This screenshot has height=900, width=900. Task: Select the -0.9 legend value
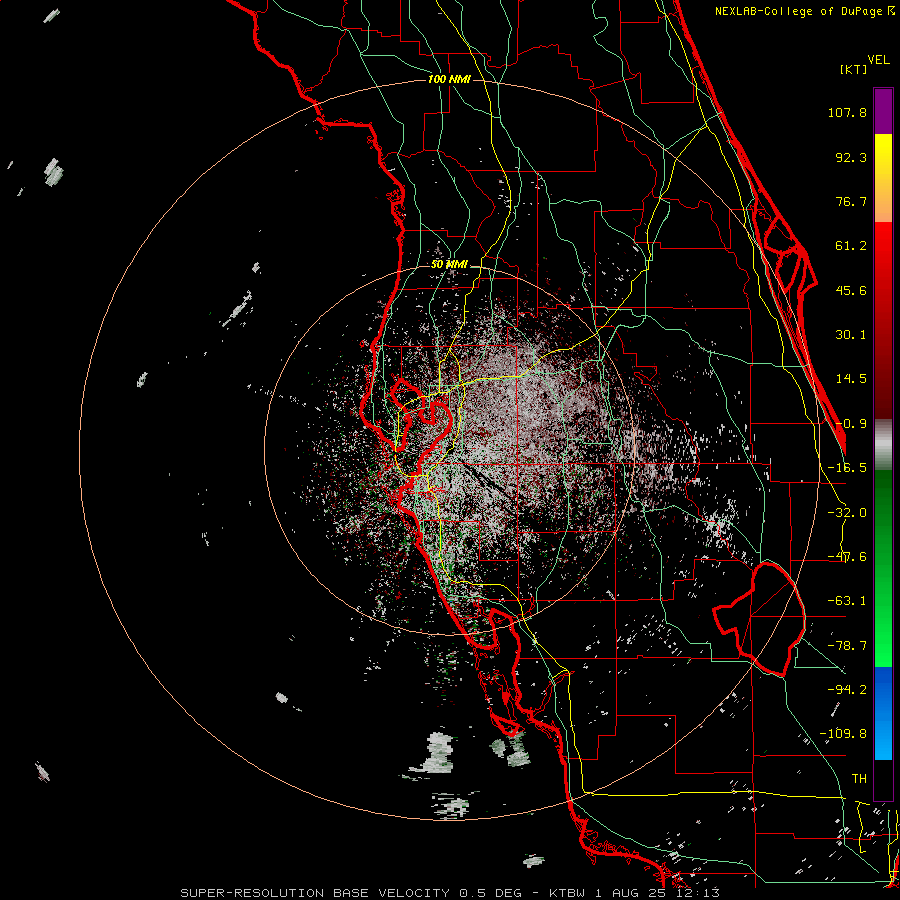[851, 424]
